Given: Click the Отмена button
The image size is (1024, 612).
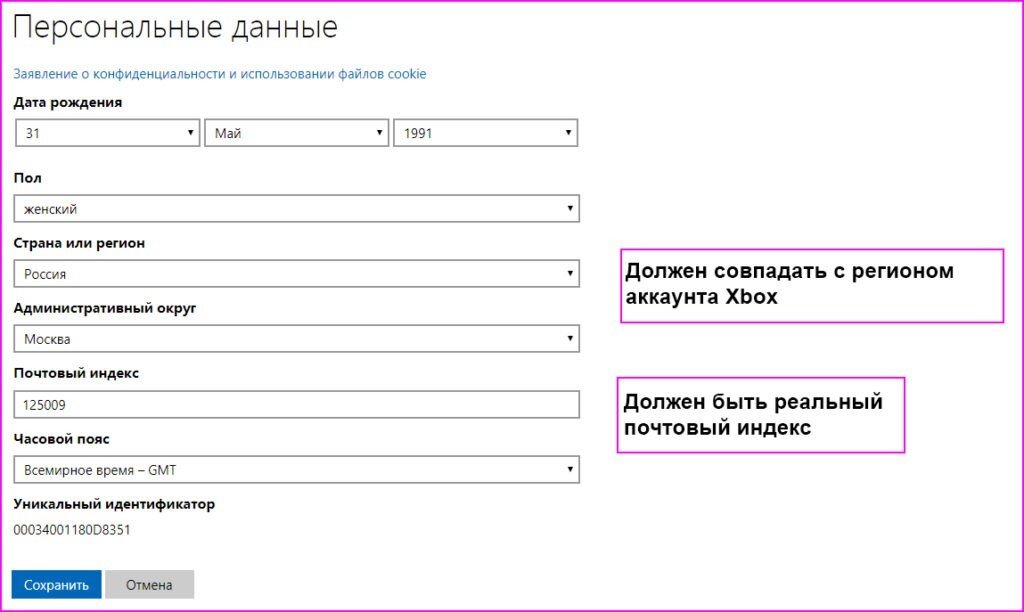Looking at the screenshot, I should pos(149,584).
